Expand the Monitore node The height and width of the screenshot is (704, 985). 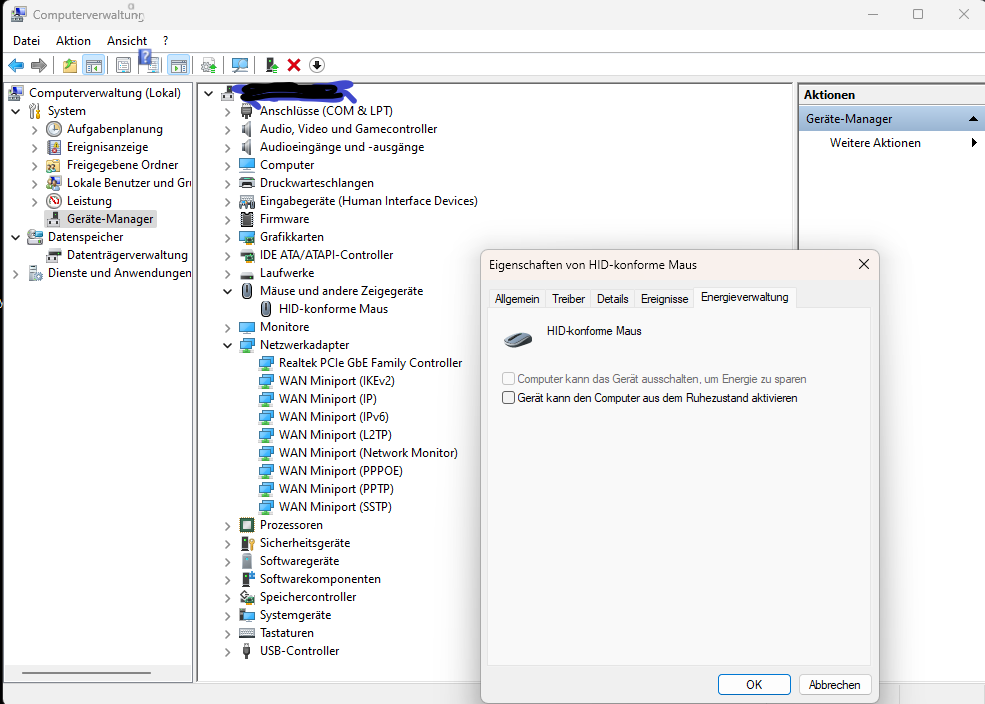pyautogui.click(x=227, y=328)
